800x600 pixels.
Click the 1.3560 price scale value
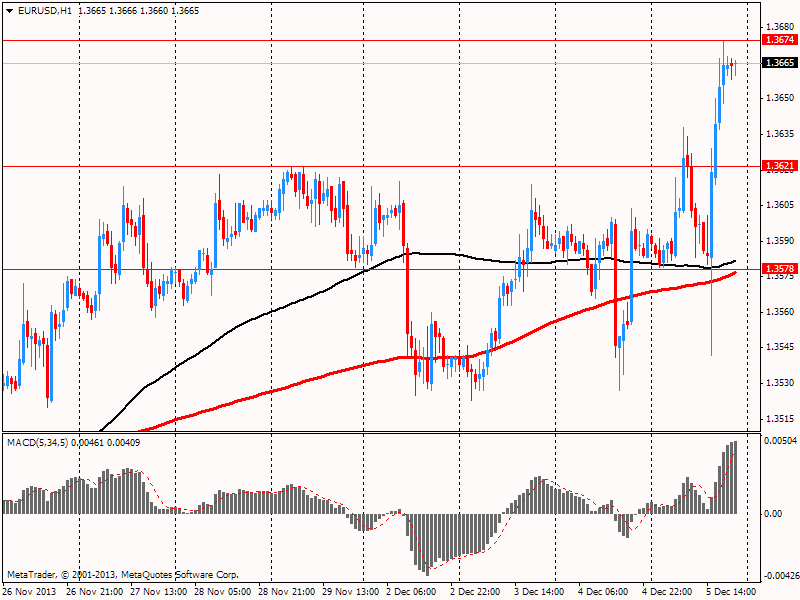pos(781,312)
